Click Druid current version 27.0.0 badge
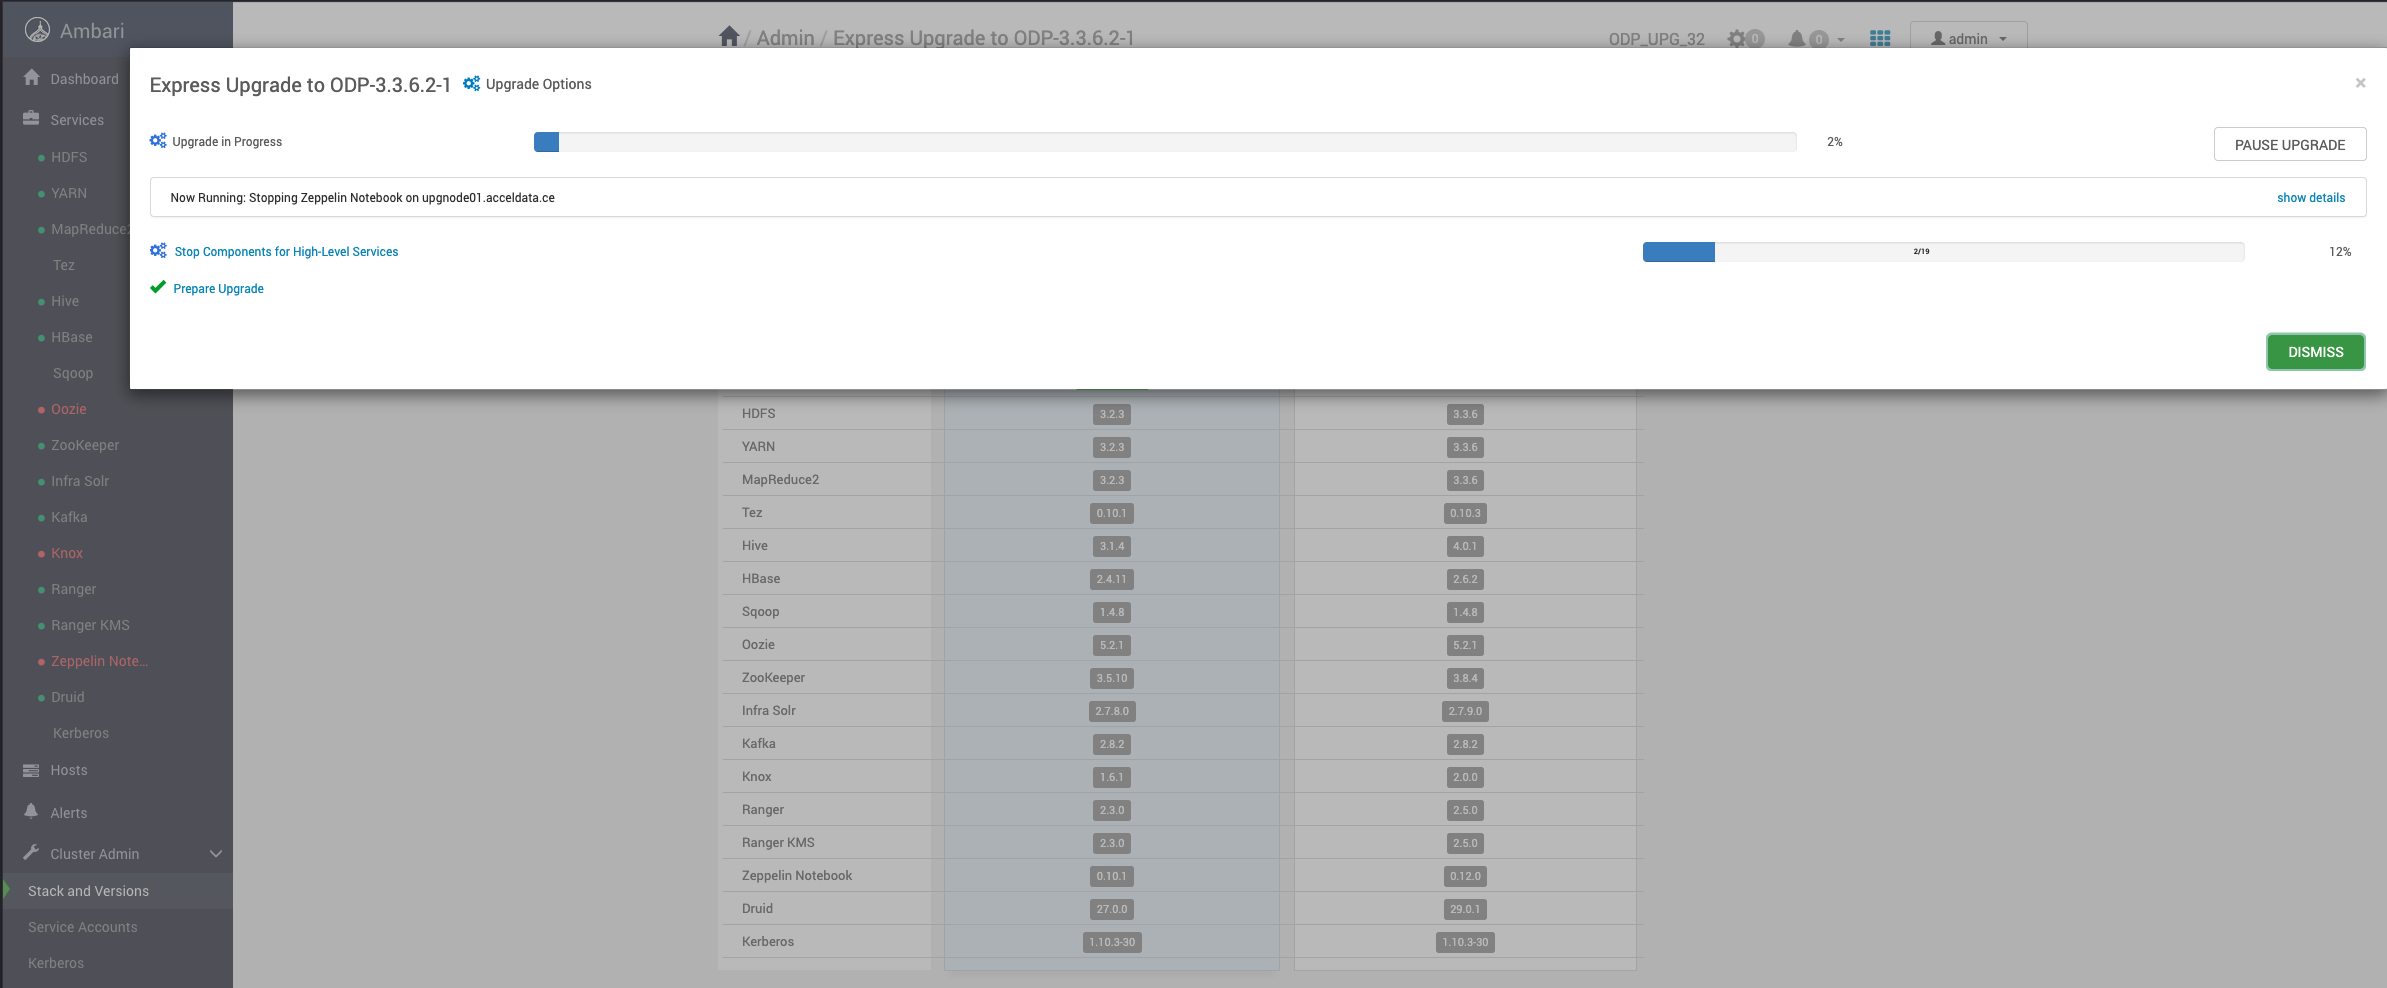Viewport: 2387px width, 988px height. pos(1112,909)
